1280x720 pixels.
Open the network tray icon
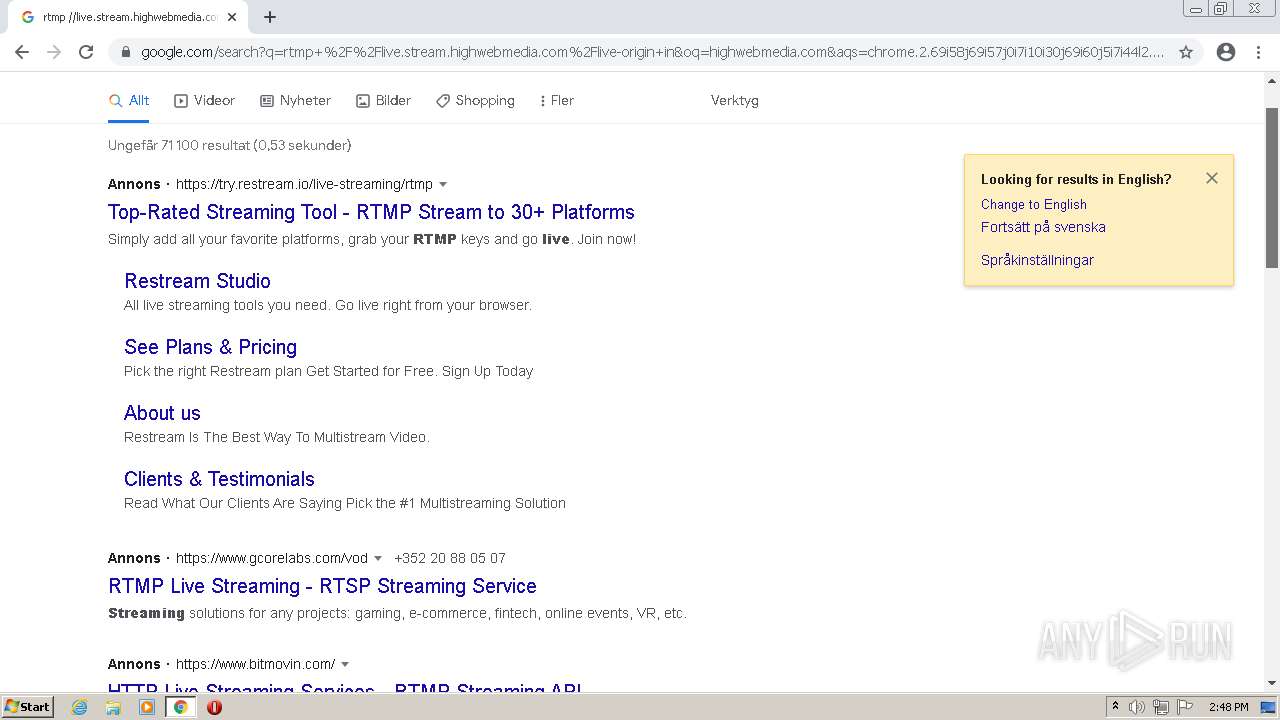[x=1161, y=707]
